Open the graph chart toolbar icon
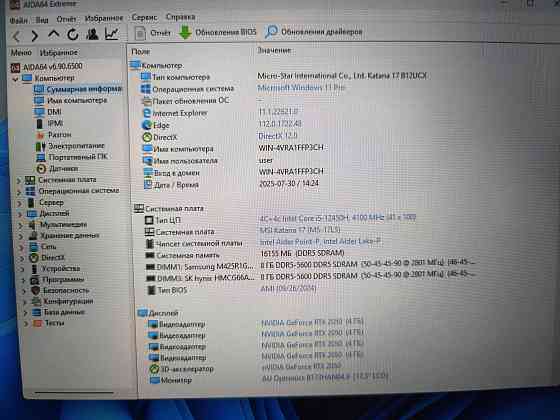This screenshot has width=560, height=420. tap(111, 34)
